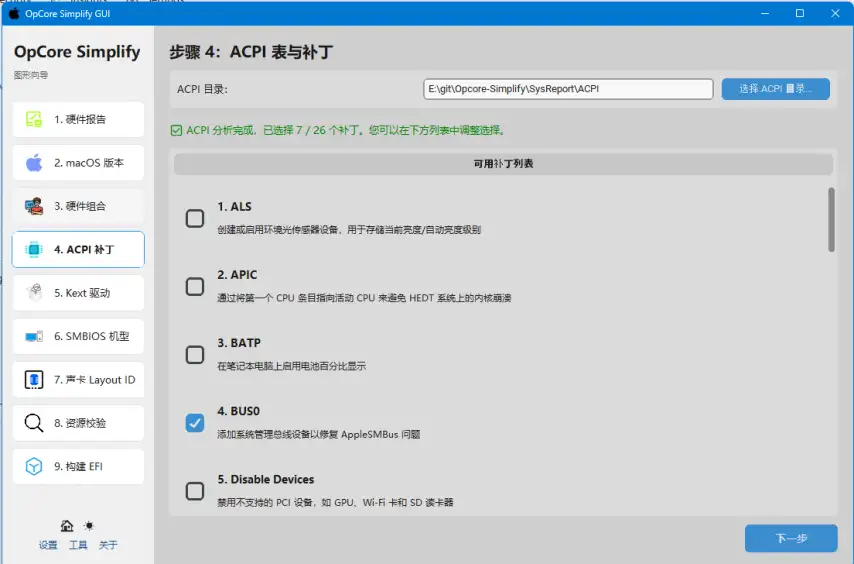
Task: Click the 下一步 button
Action: tap(790, 538)
